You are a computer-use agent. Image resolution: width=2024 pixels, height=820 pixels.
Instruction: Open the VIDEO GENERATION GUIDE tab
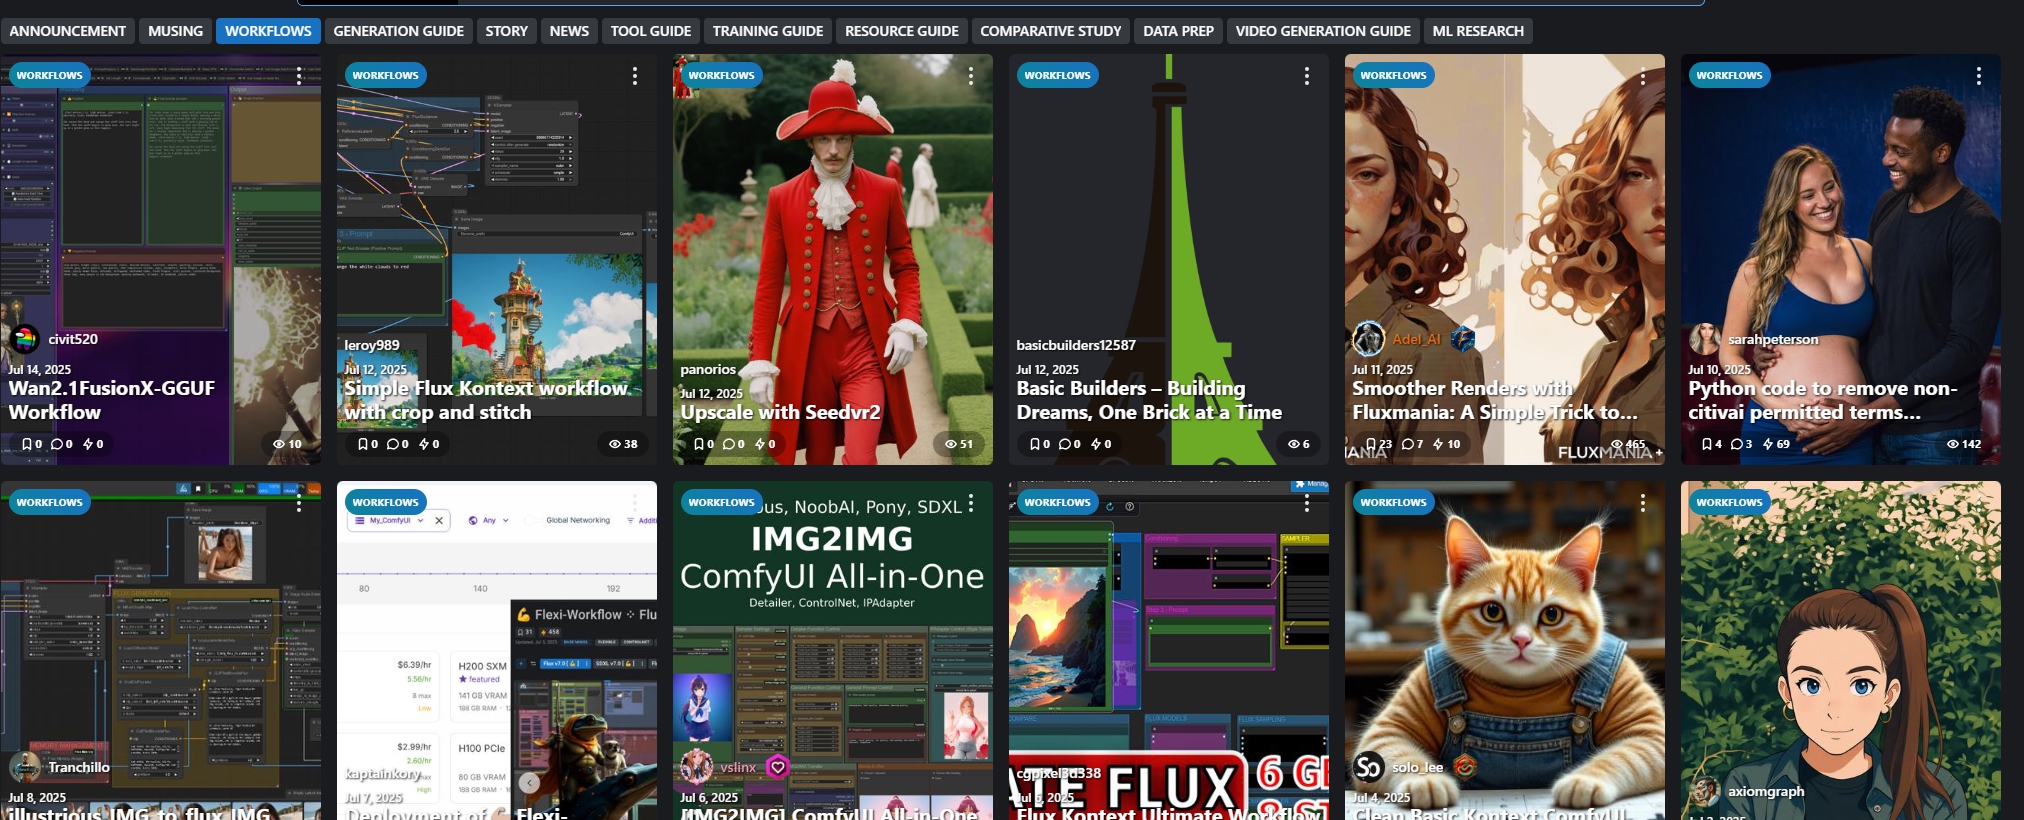[1323, 31]
